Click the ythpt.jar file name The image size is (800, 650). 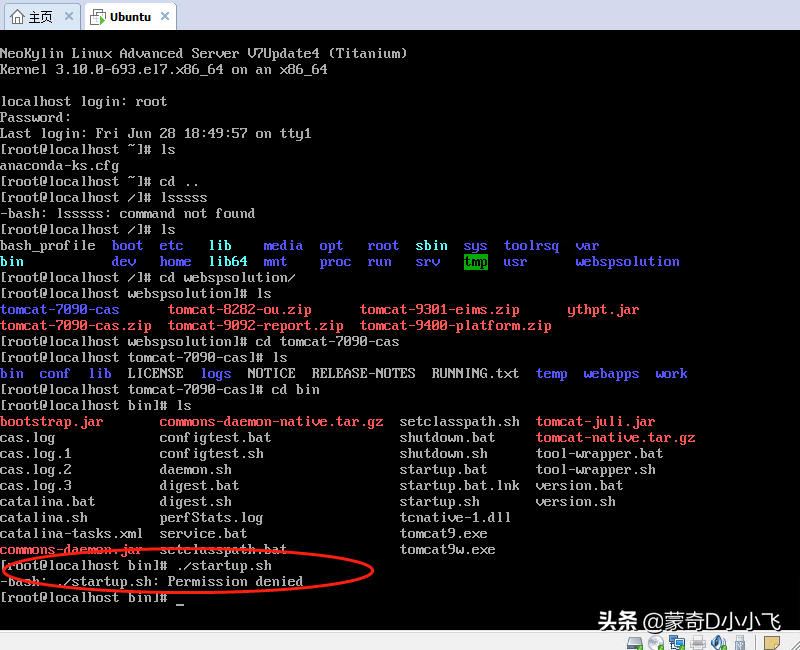click(x=603, y=310)
